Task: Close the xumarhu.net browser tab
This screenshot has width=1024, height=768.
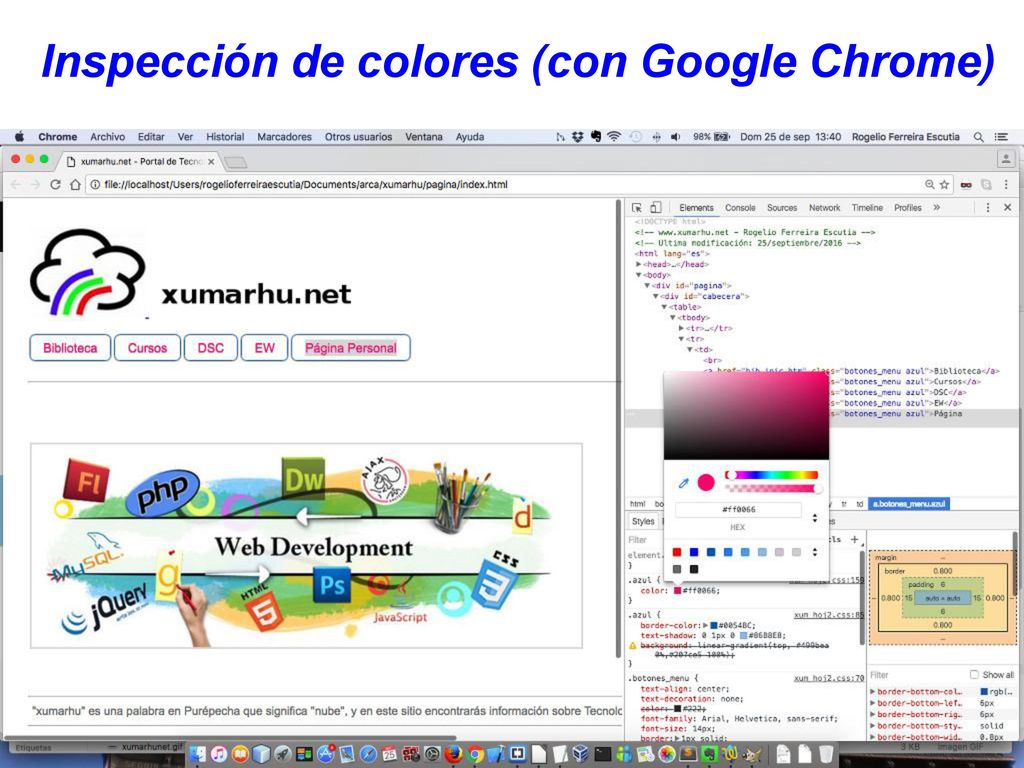Action: 211,161
